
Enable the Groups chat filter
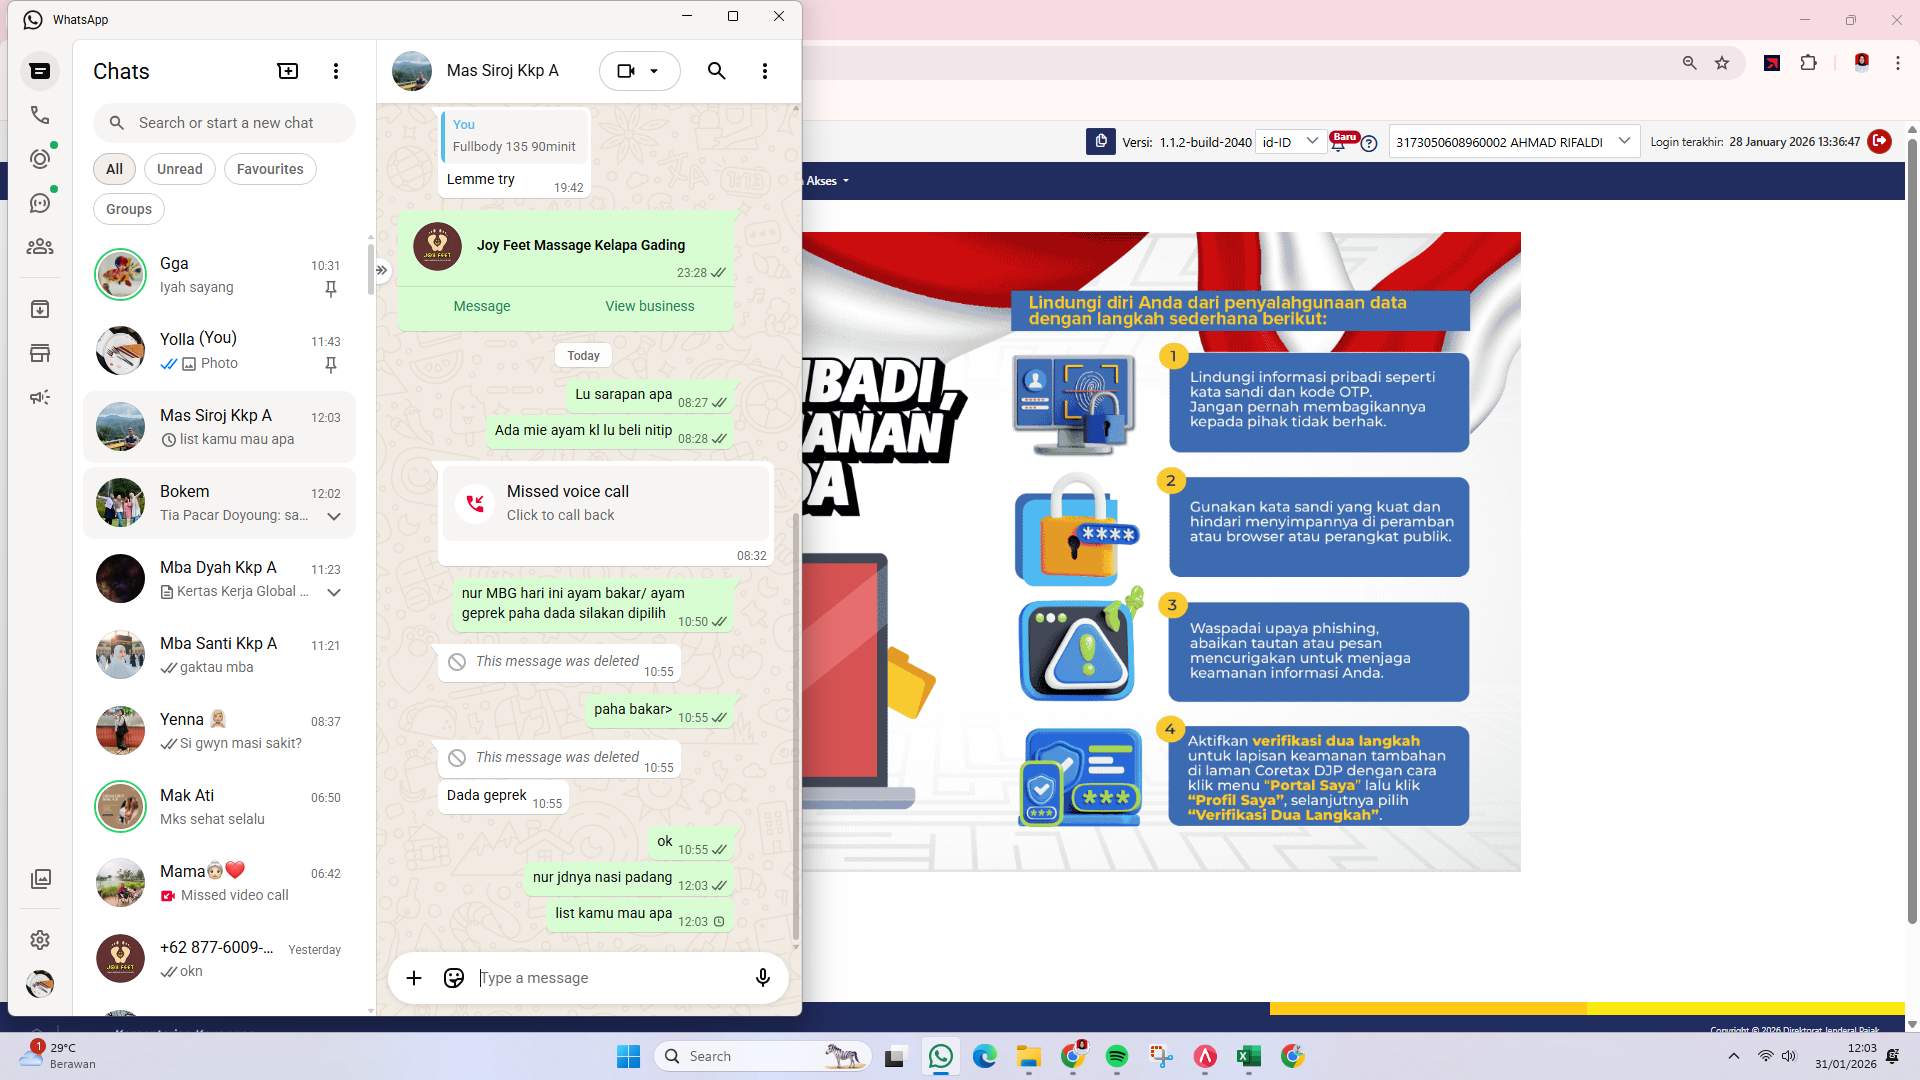(x=128, y=208)
